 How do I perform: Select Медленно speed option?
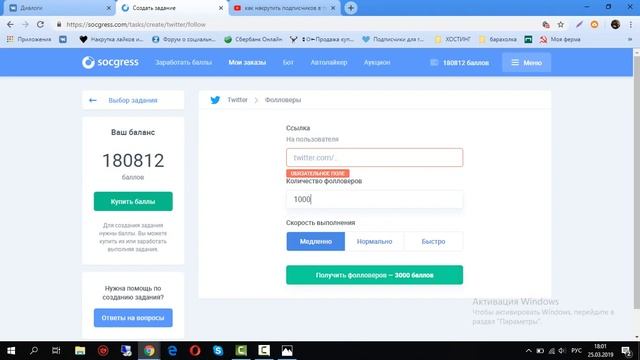[316, 241]
